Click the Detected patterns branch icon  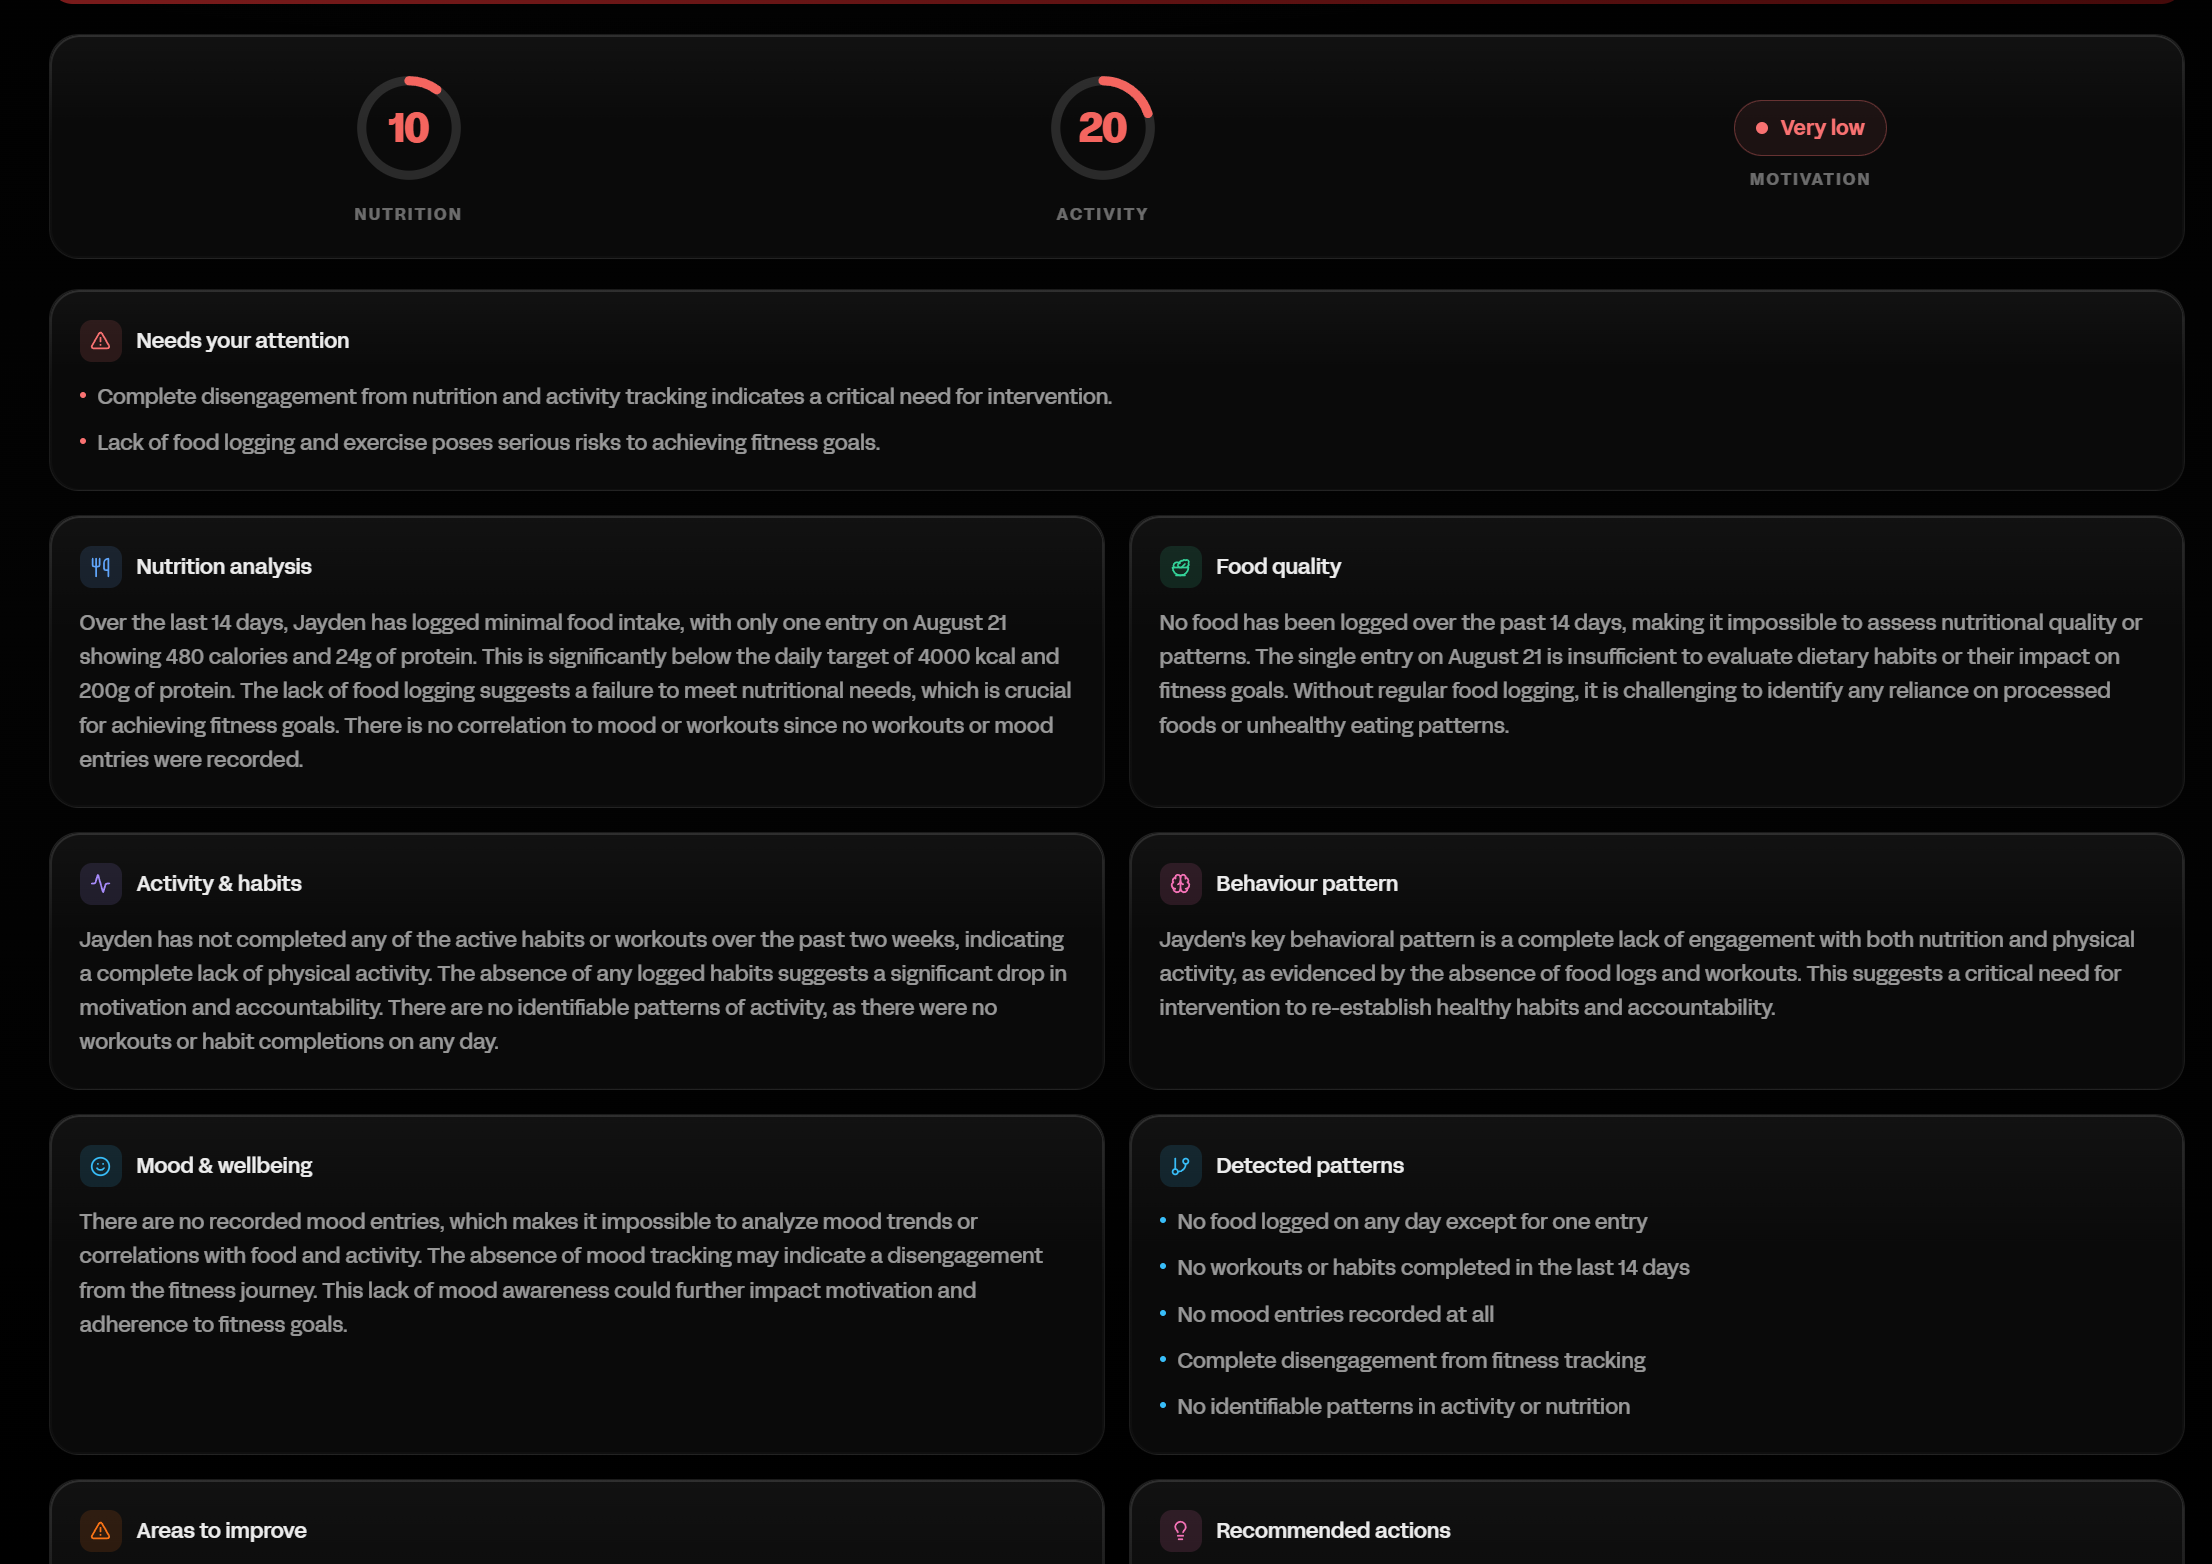pos(1181,1166)
